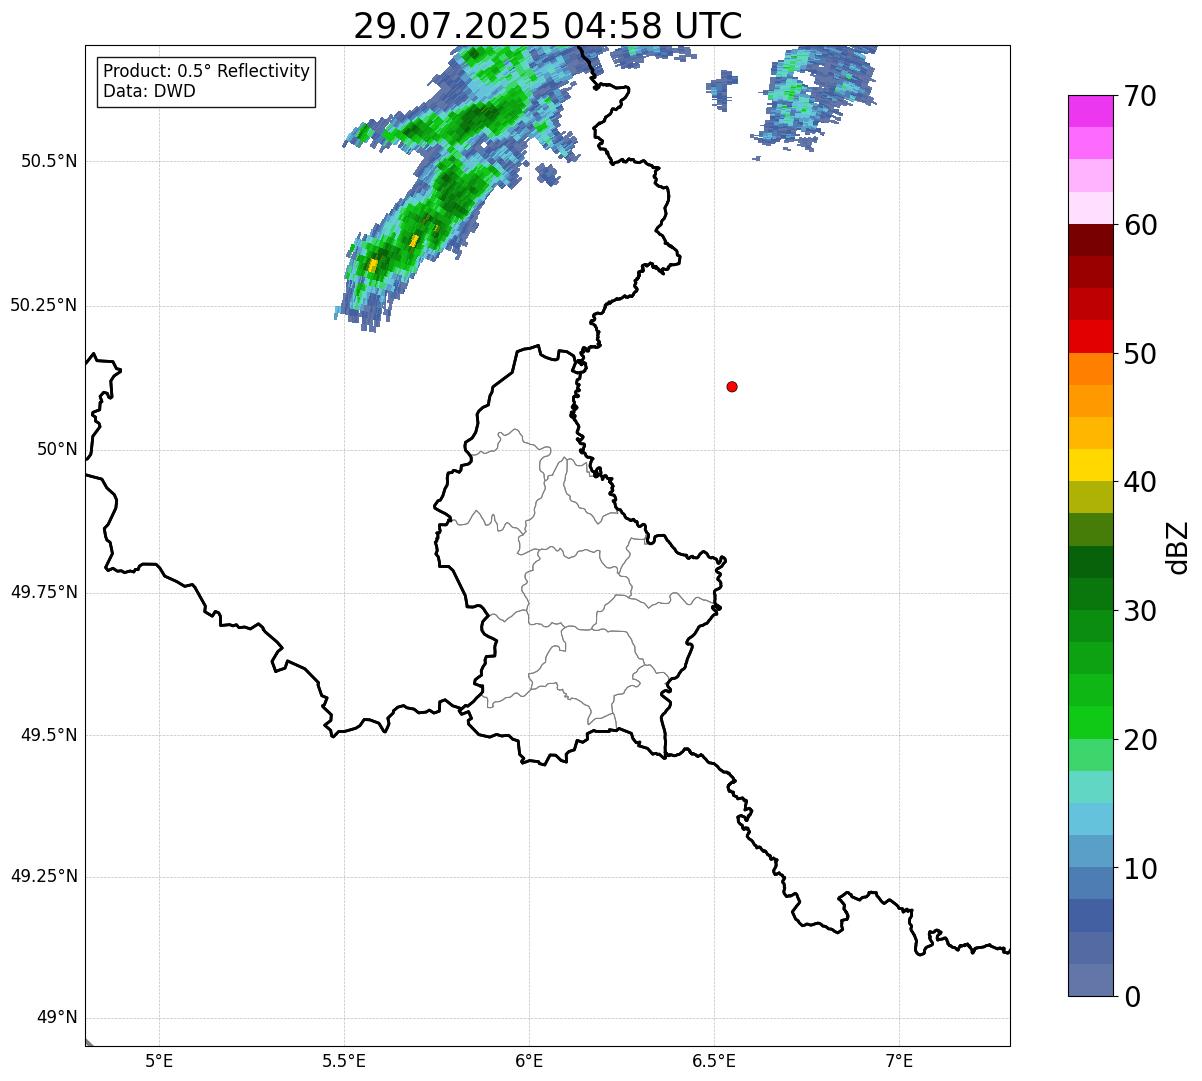Click the 49.5°N latitude label
Screen dimensions: 1202x1081
49,735
